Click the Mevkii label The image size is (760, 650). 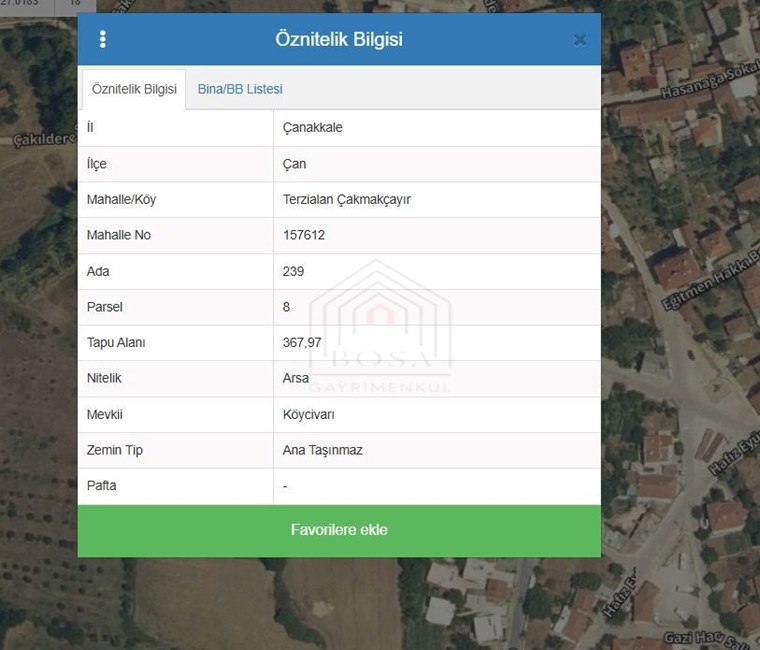105,415
